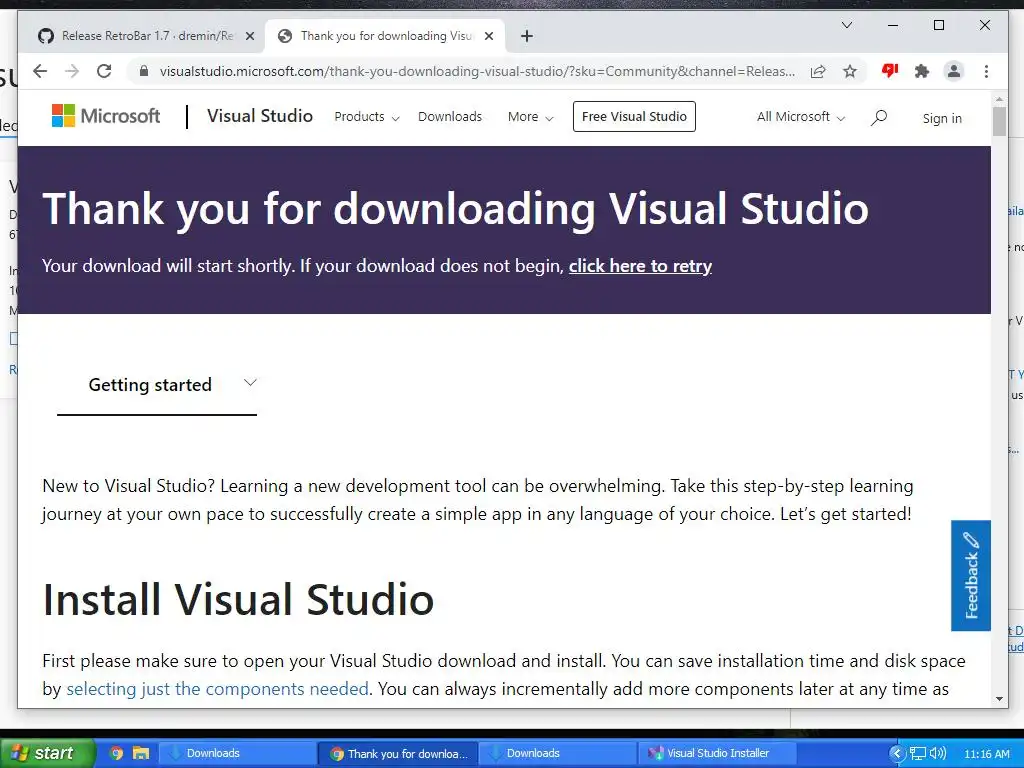1024x768 pixels.
Task: Open the Extensions puzzle menu
Action: click(921, 71)
